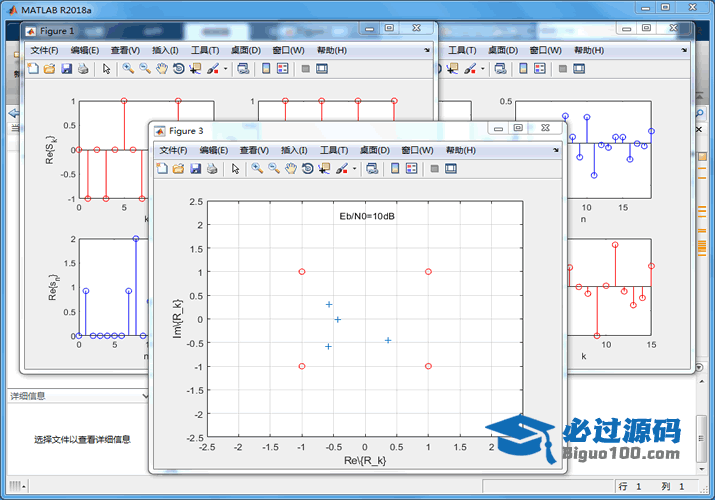The height and width of the screenshot is (500, 715).
Task: Click Link Plot icon in Figure 1 toolbar
Action: point(243,69)
